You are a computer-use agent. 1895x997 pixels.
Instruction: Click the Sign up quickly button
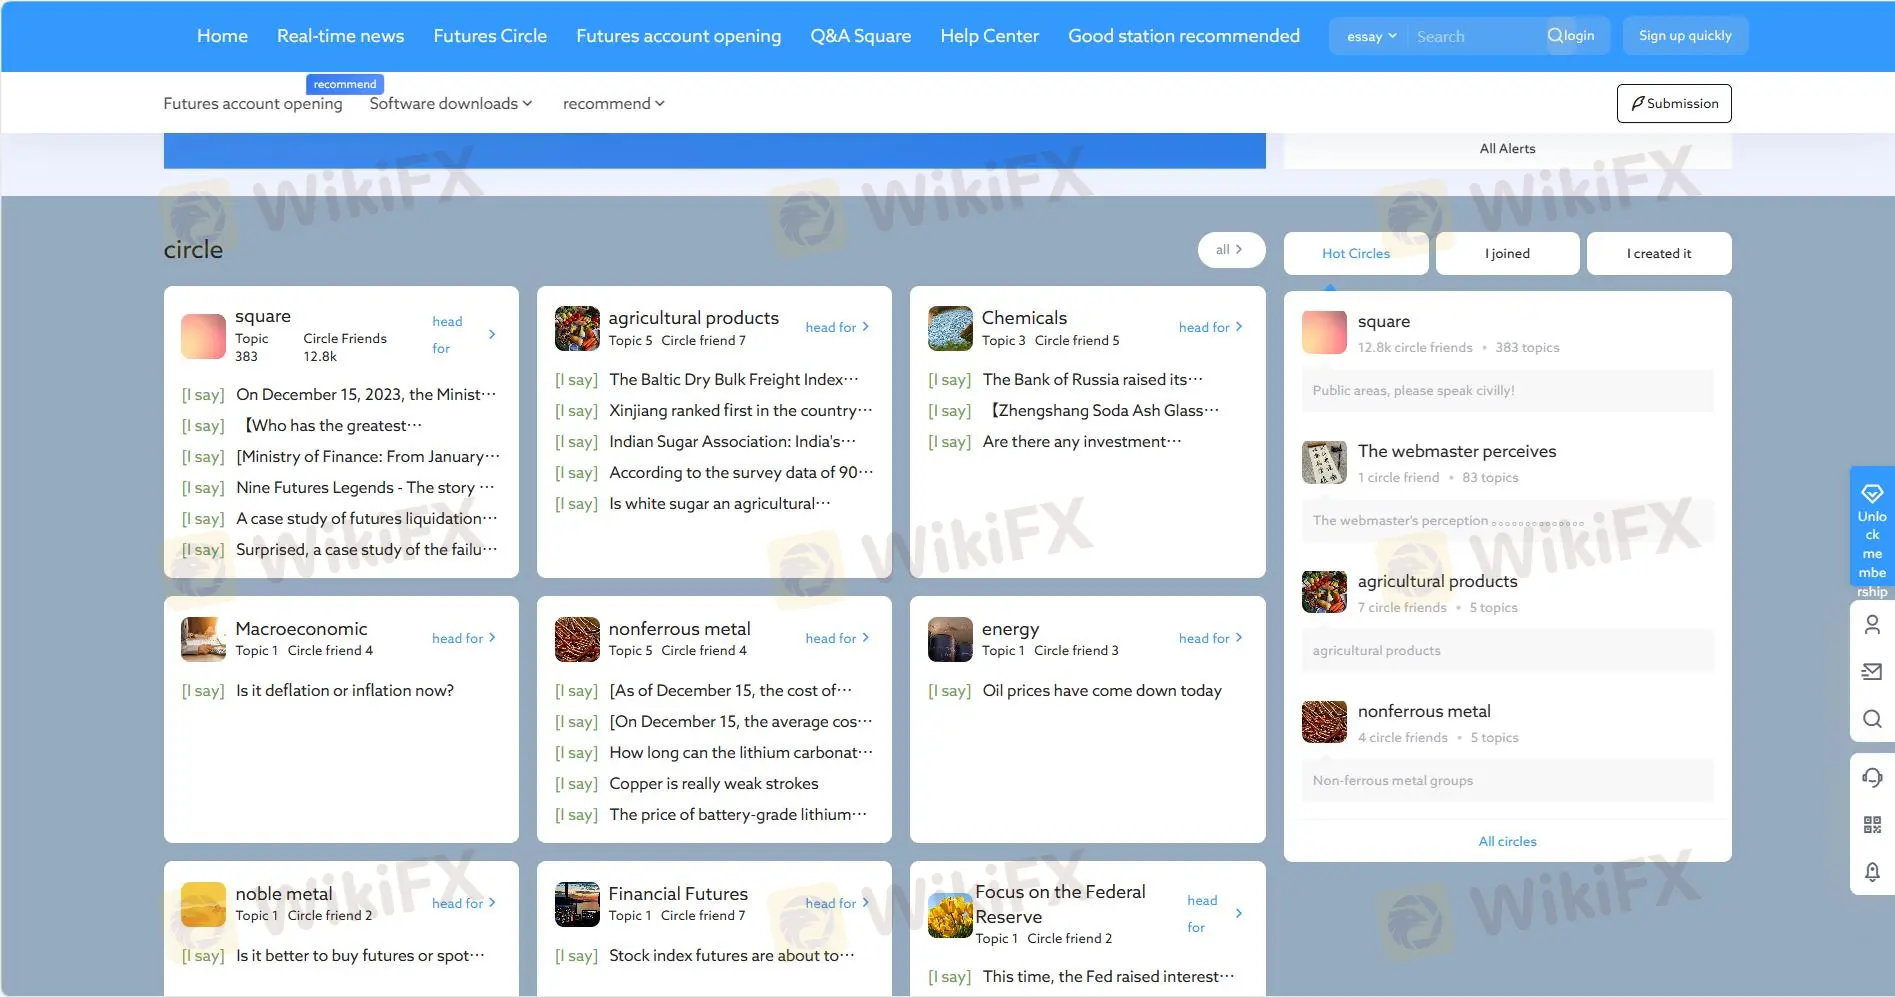(1684, 36)
